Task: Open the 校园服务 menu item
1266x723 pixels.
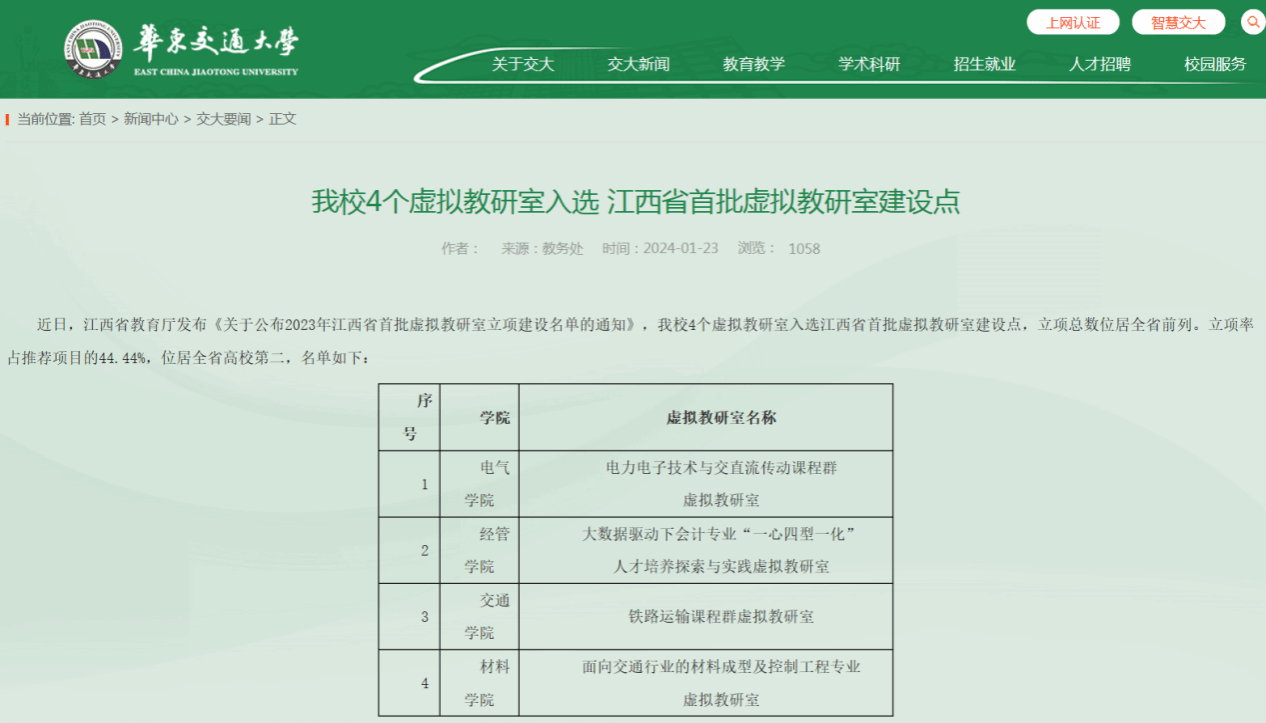Action: [1215, 64]
